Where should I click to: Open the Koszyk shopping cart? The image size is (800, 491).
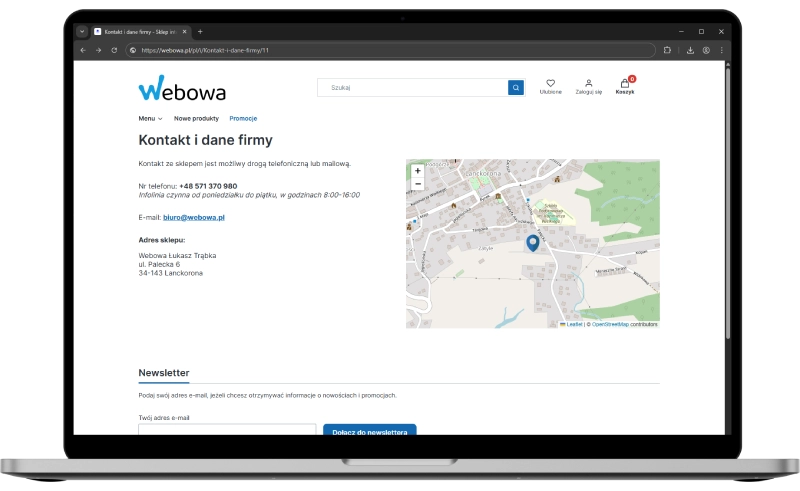point(625,84)
